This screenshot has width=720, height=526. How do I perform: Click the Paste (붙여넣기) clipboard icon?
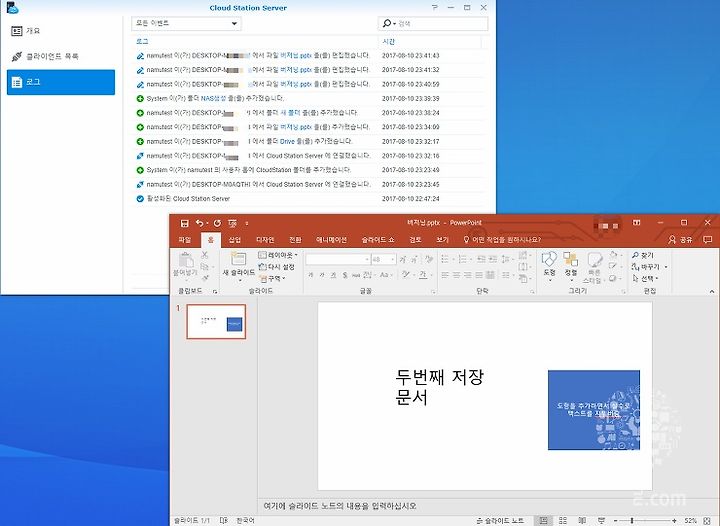click(x=186, y=260)
